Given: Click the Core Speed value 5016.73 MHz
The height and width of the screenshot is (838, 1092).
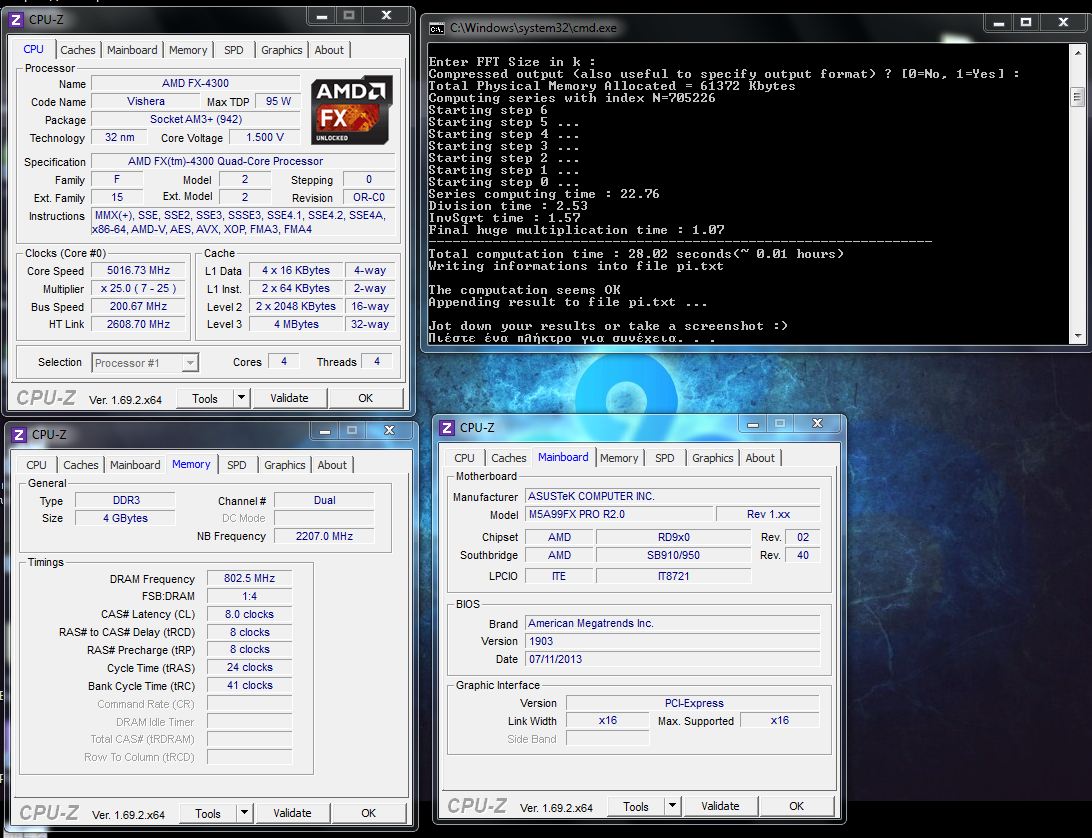Looking at the screenshot, I should (139, 270).
